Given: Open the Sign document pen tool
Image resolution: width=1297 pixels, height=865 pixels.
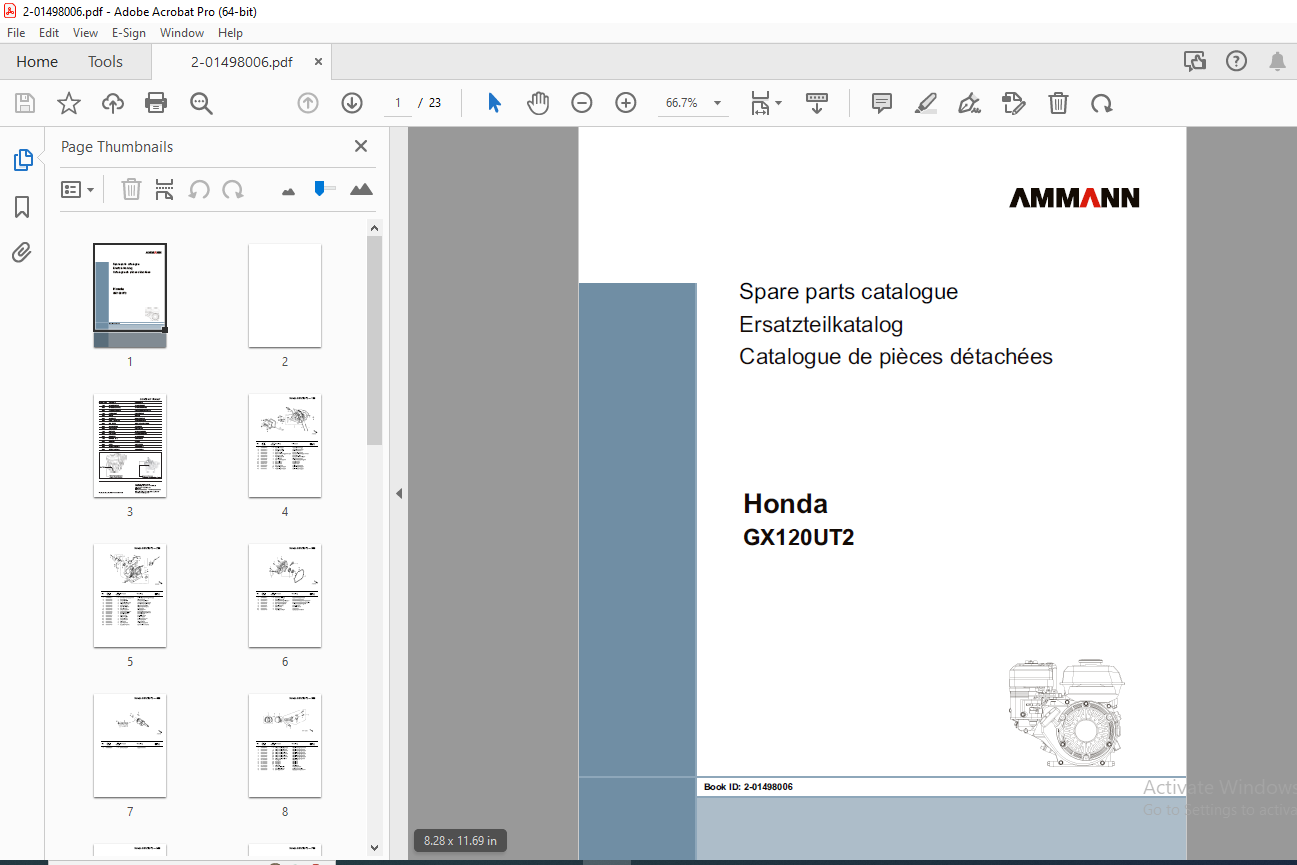Looking at the screenshot, I should pos(969,103).
